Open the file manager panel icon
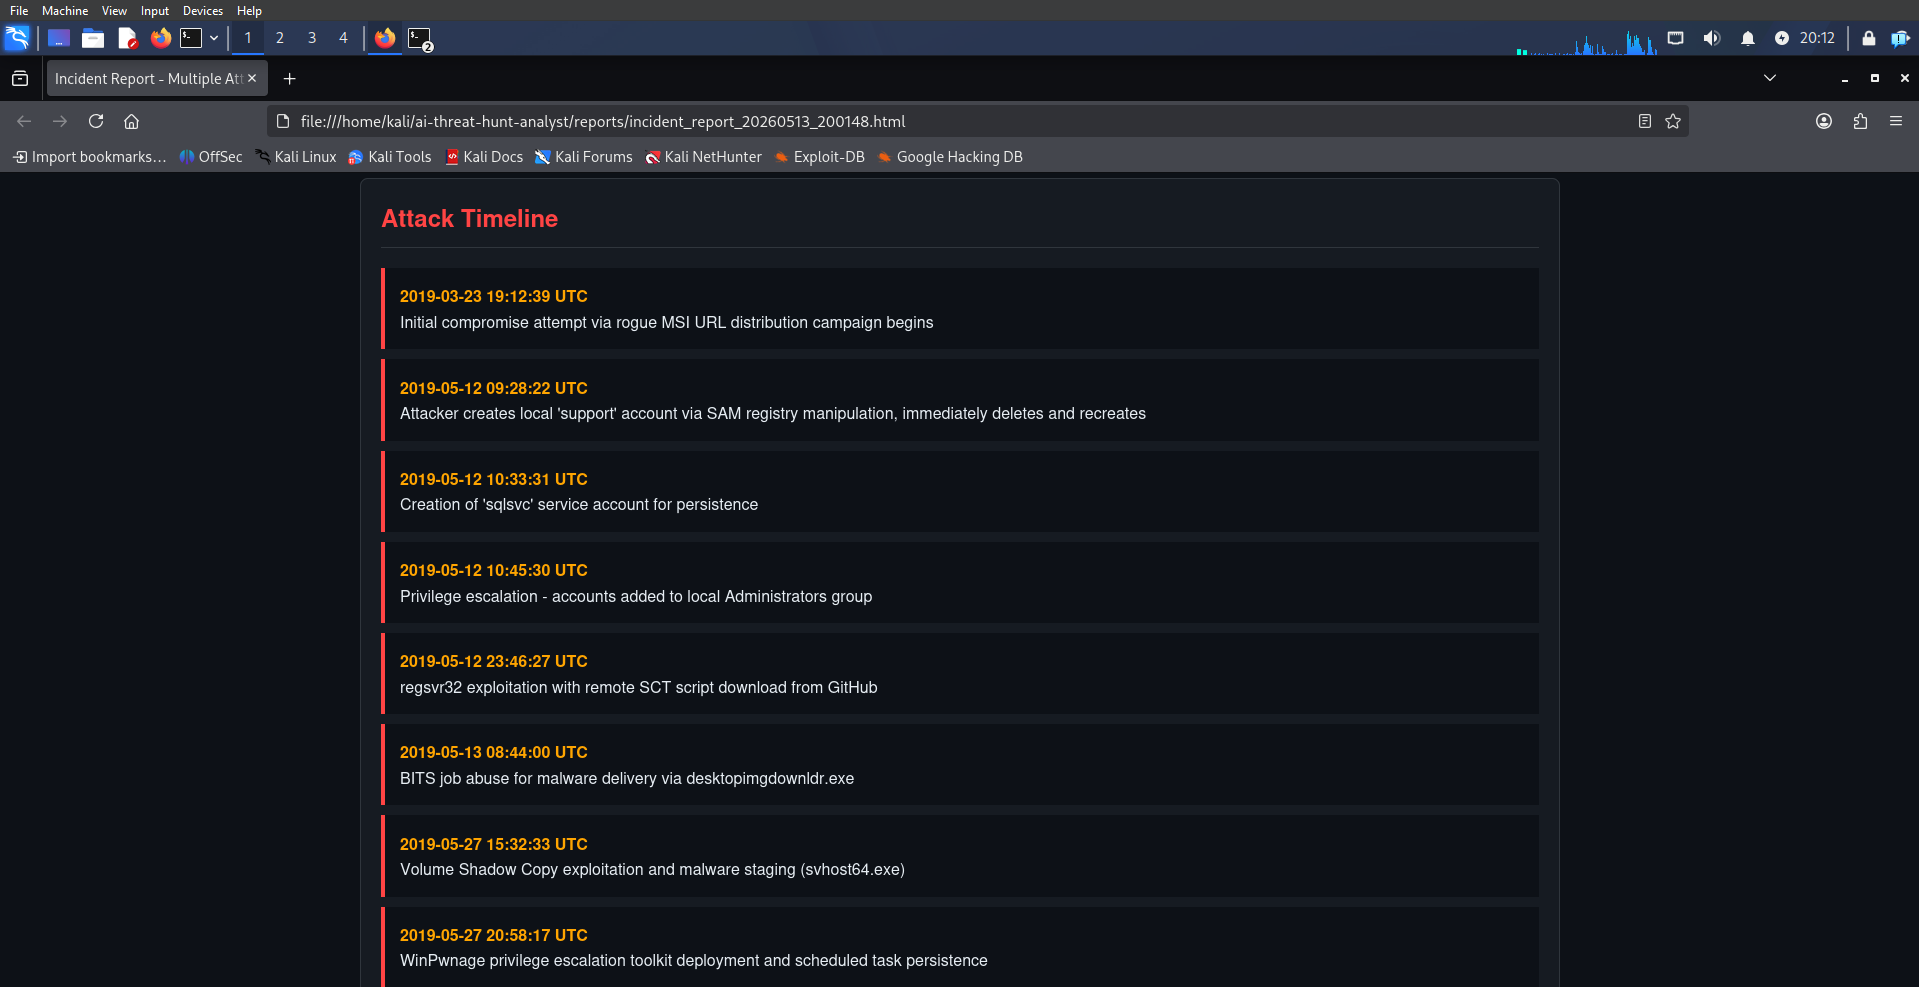 point(93,38)
